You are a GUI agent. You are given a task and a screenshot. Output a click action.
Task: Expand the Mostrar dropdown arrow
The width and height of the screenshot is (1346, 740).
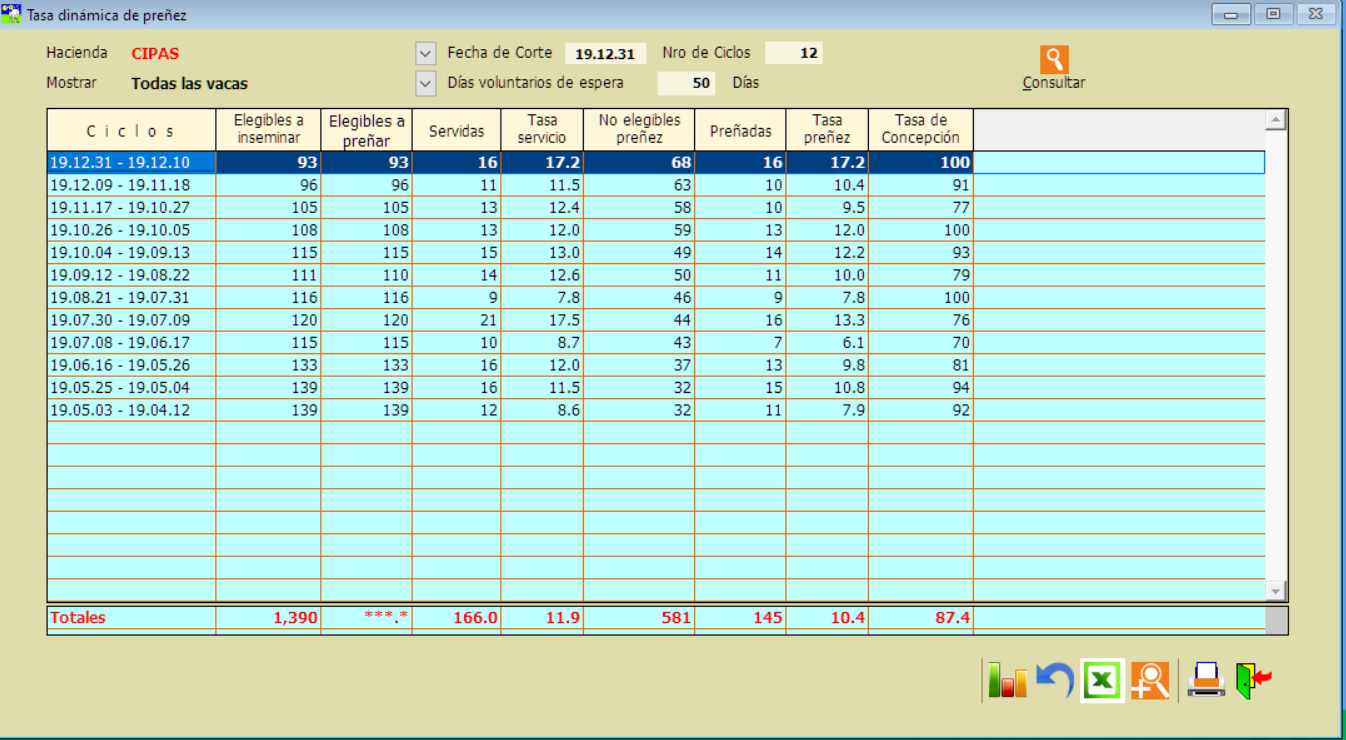point(426,83)
